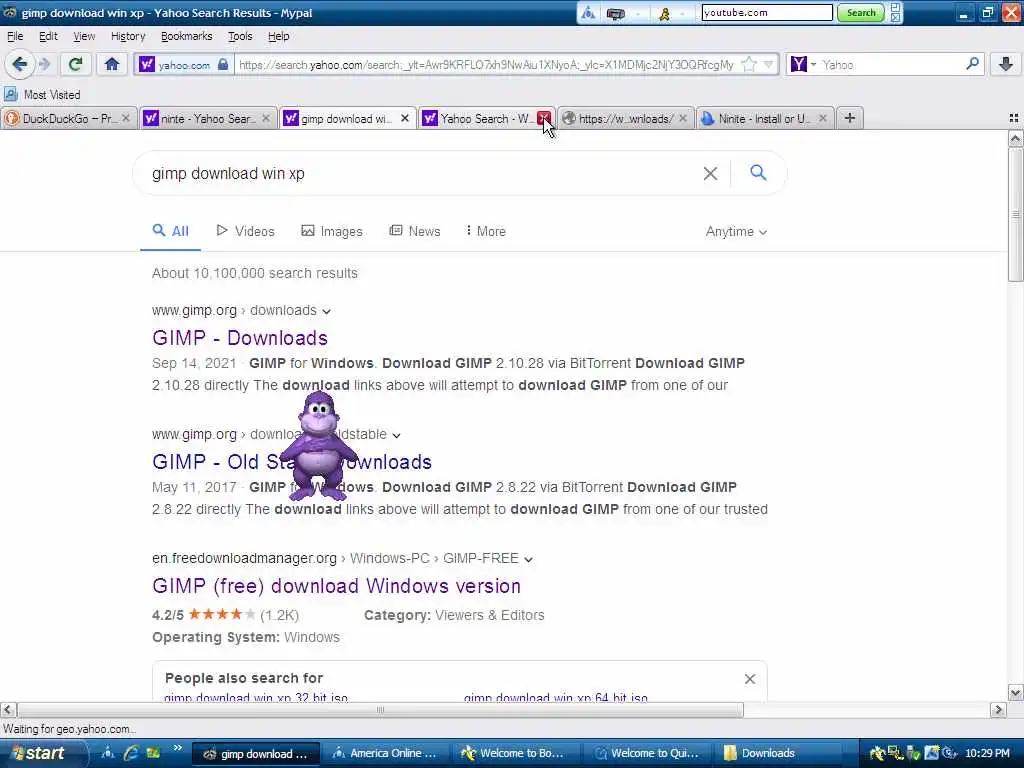The width and height of the screenshot is (1024, 768).
Task: Click gimp download win xp 32 bit iso suggestion
Action: tap(256, 697)
